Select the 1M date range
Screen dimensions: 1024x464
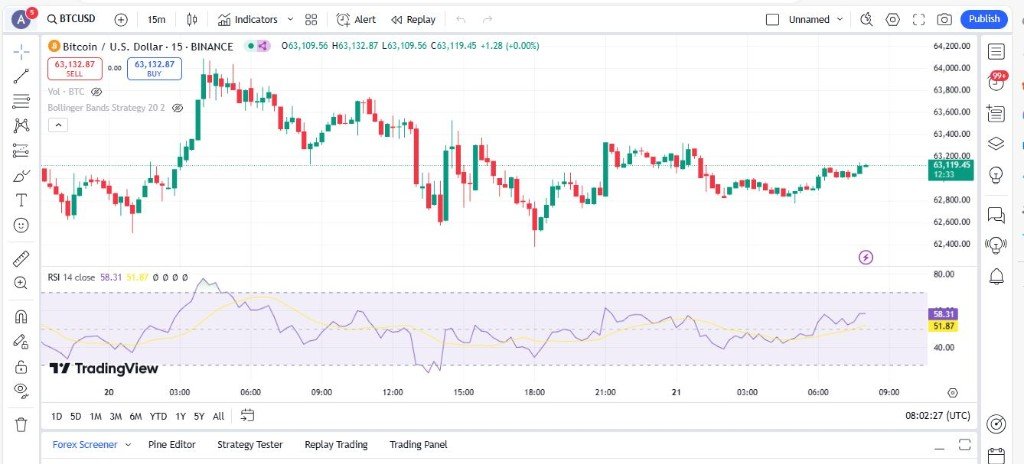[95, 416]
